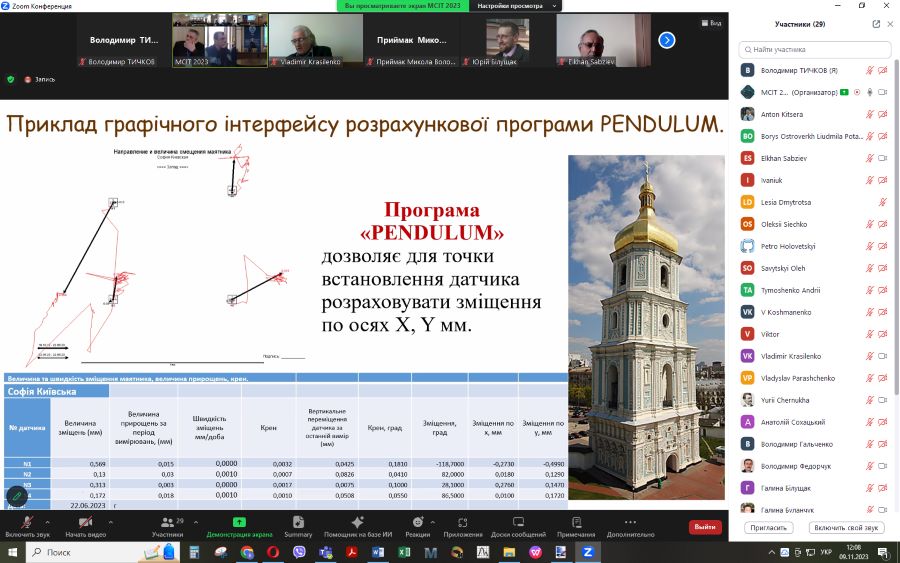The image size is (900, 563).
Task: Focus the Найти участника search field
Action: point(814,49)
